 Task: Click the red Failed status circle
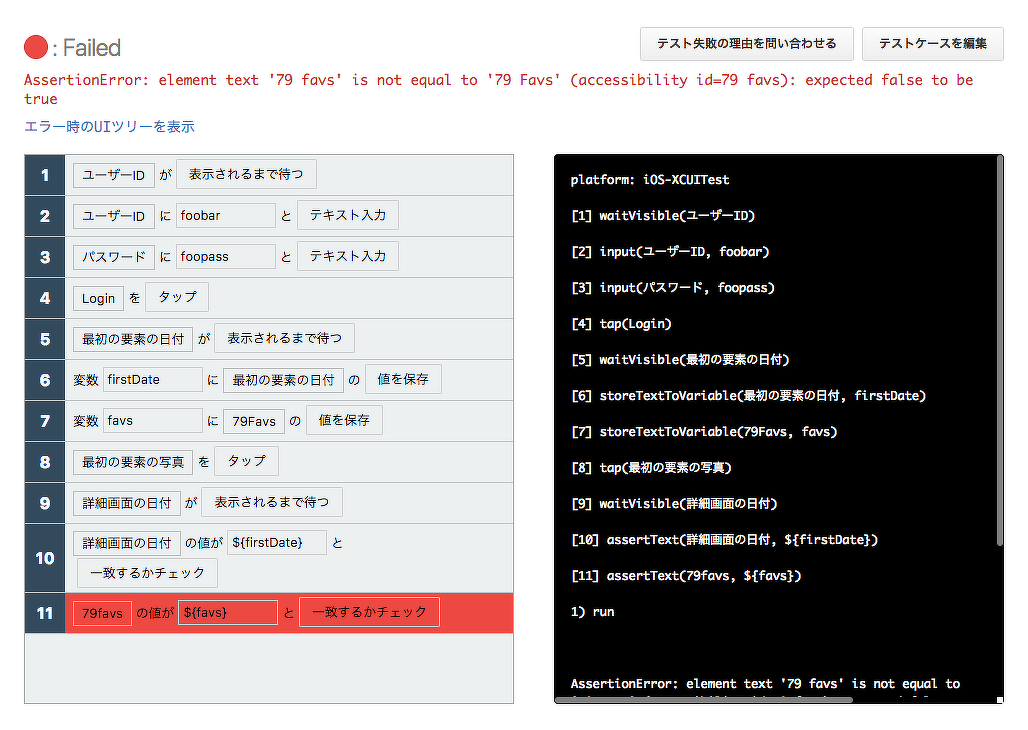[36, 47]
